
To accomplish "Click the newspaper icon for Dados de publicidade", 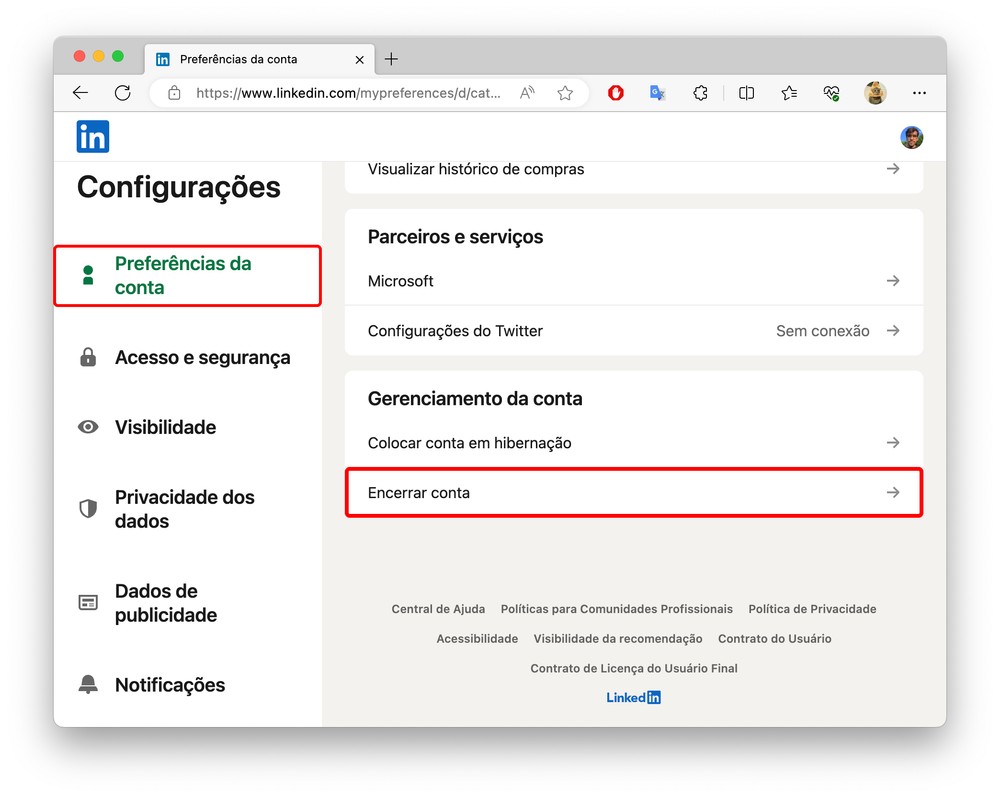I will (88, 602).
